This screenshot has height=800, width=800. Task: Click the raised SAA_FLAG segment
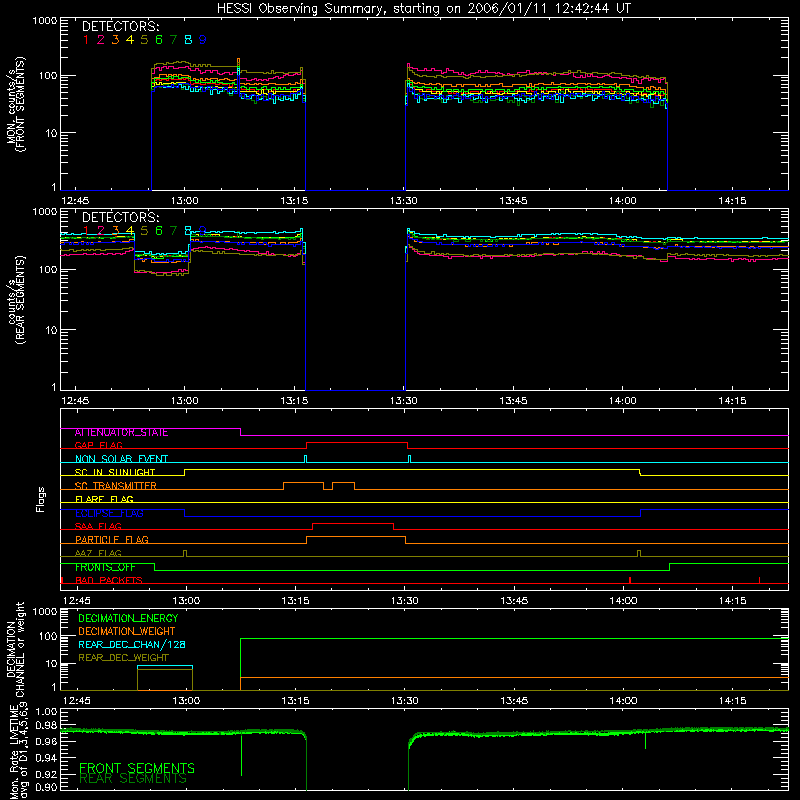point(353,523)
